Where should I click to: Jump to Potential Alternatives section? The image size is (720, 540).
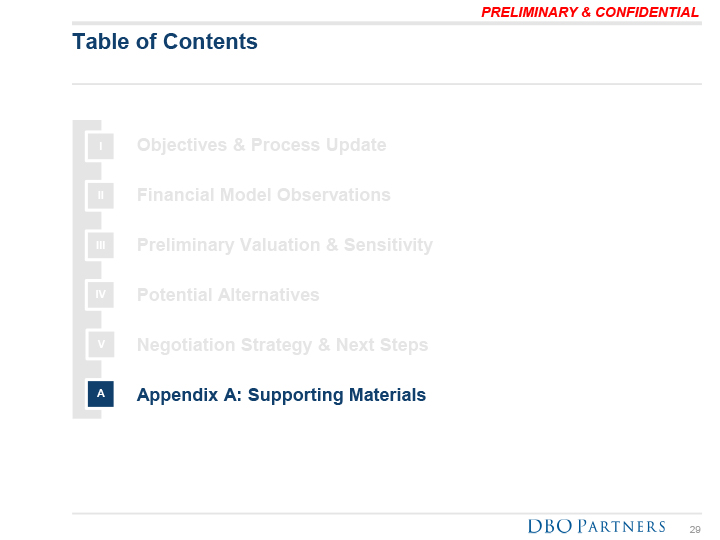tap(228, 295)
